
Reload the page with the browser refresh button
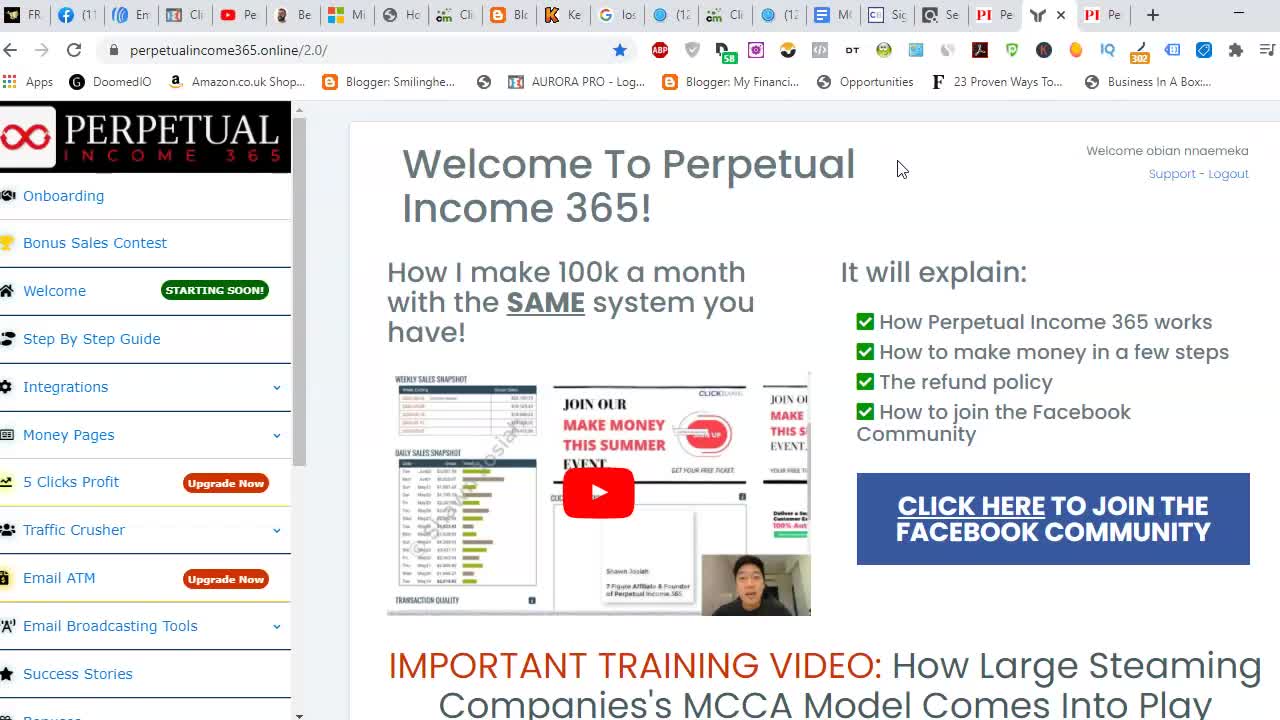tap(74, 50)
